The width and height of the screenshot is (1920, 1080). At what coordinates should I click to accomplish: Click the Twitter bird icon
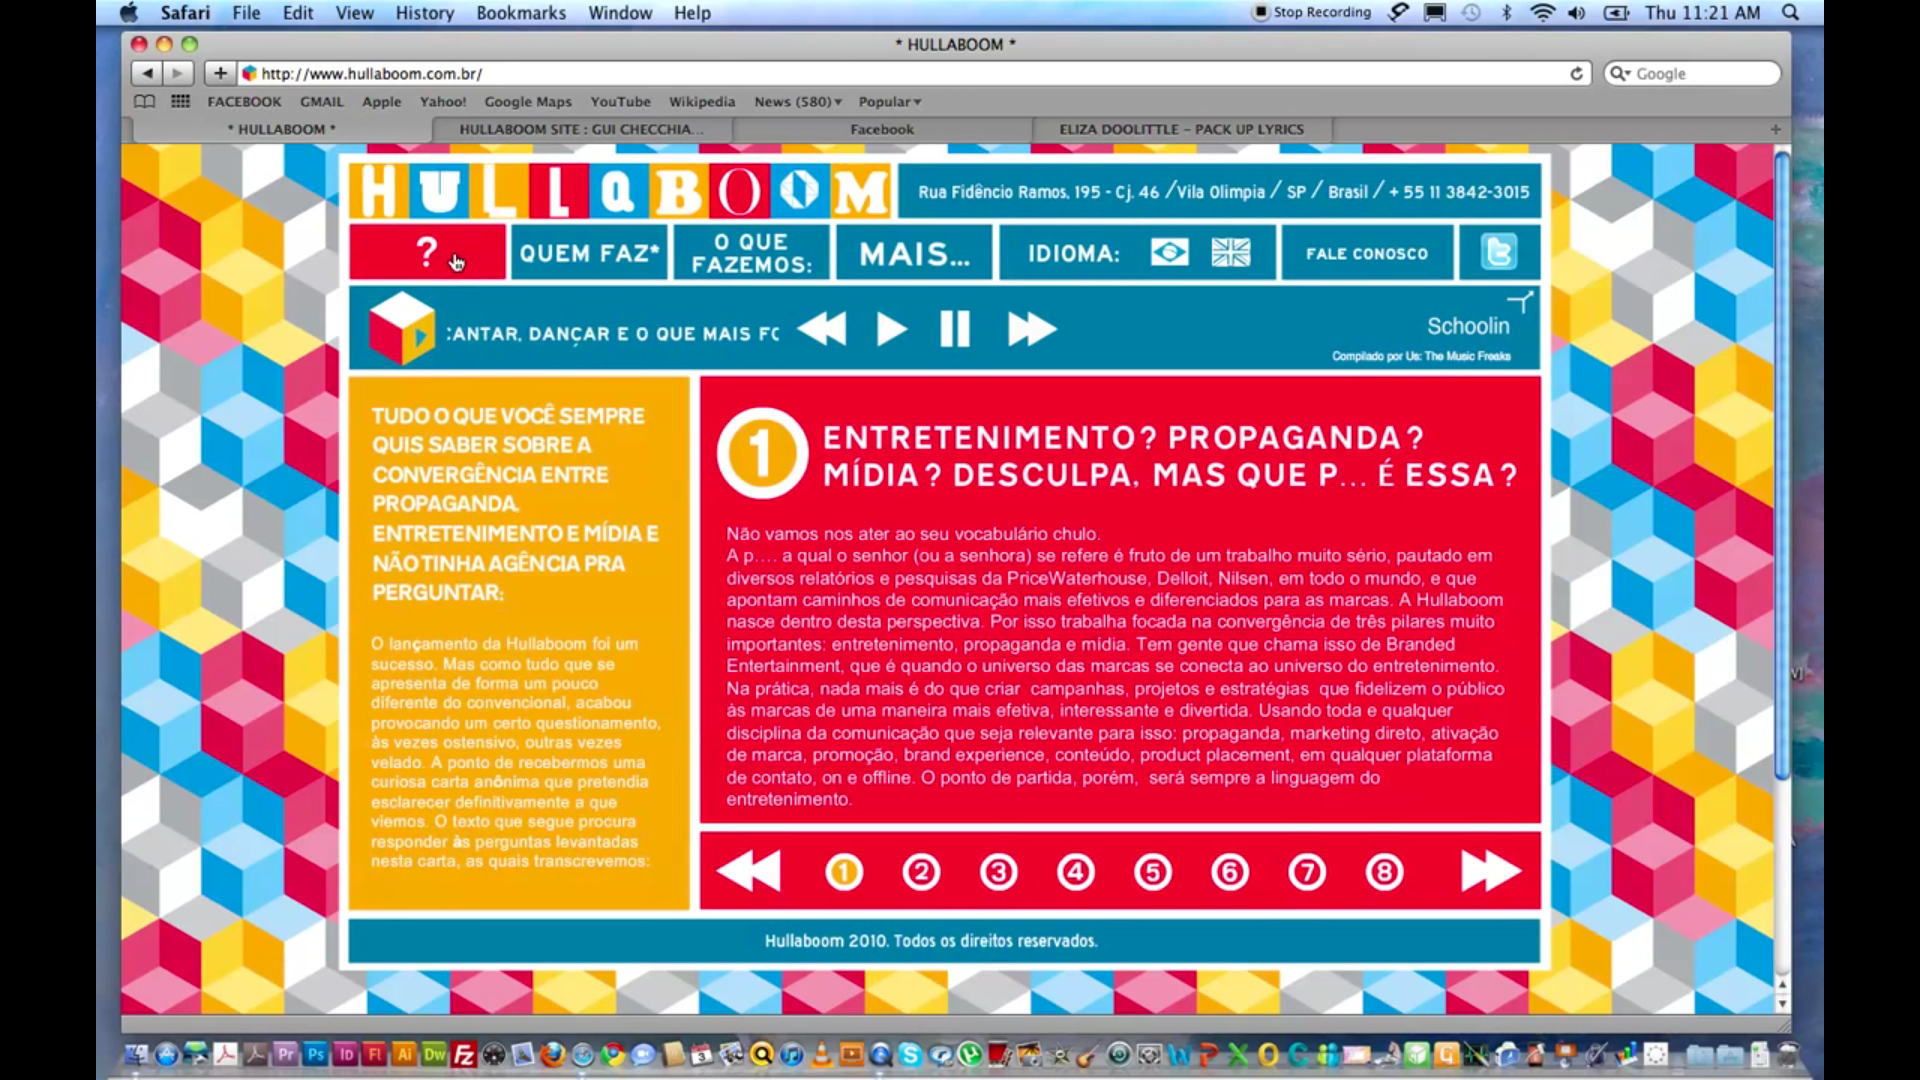tap(1498, 252)
